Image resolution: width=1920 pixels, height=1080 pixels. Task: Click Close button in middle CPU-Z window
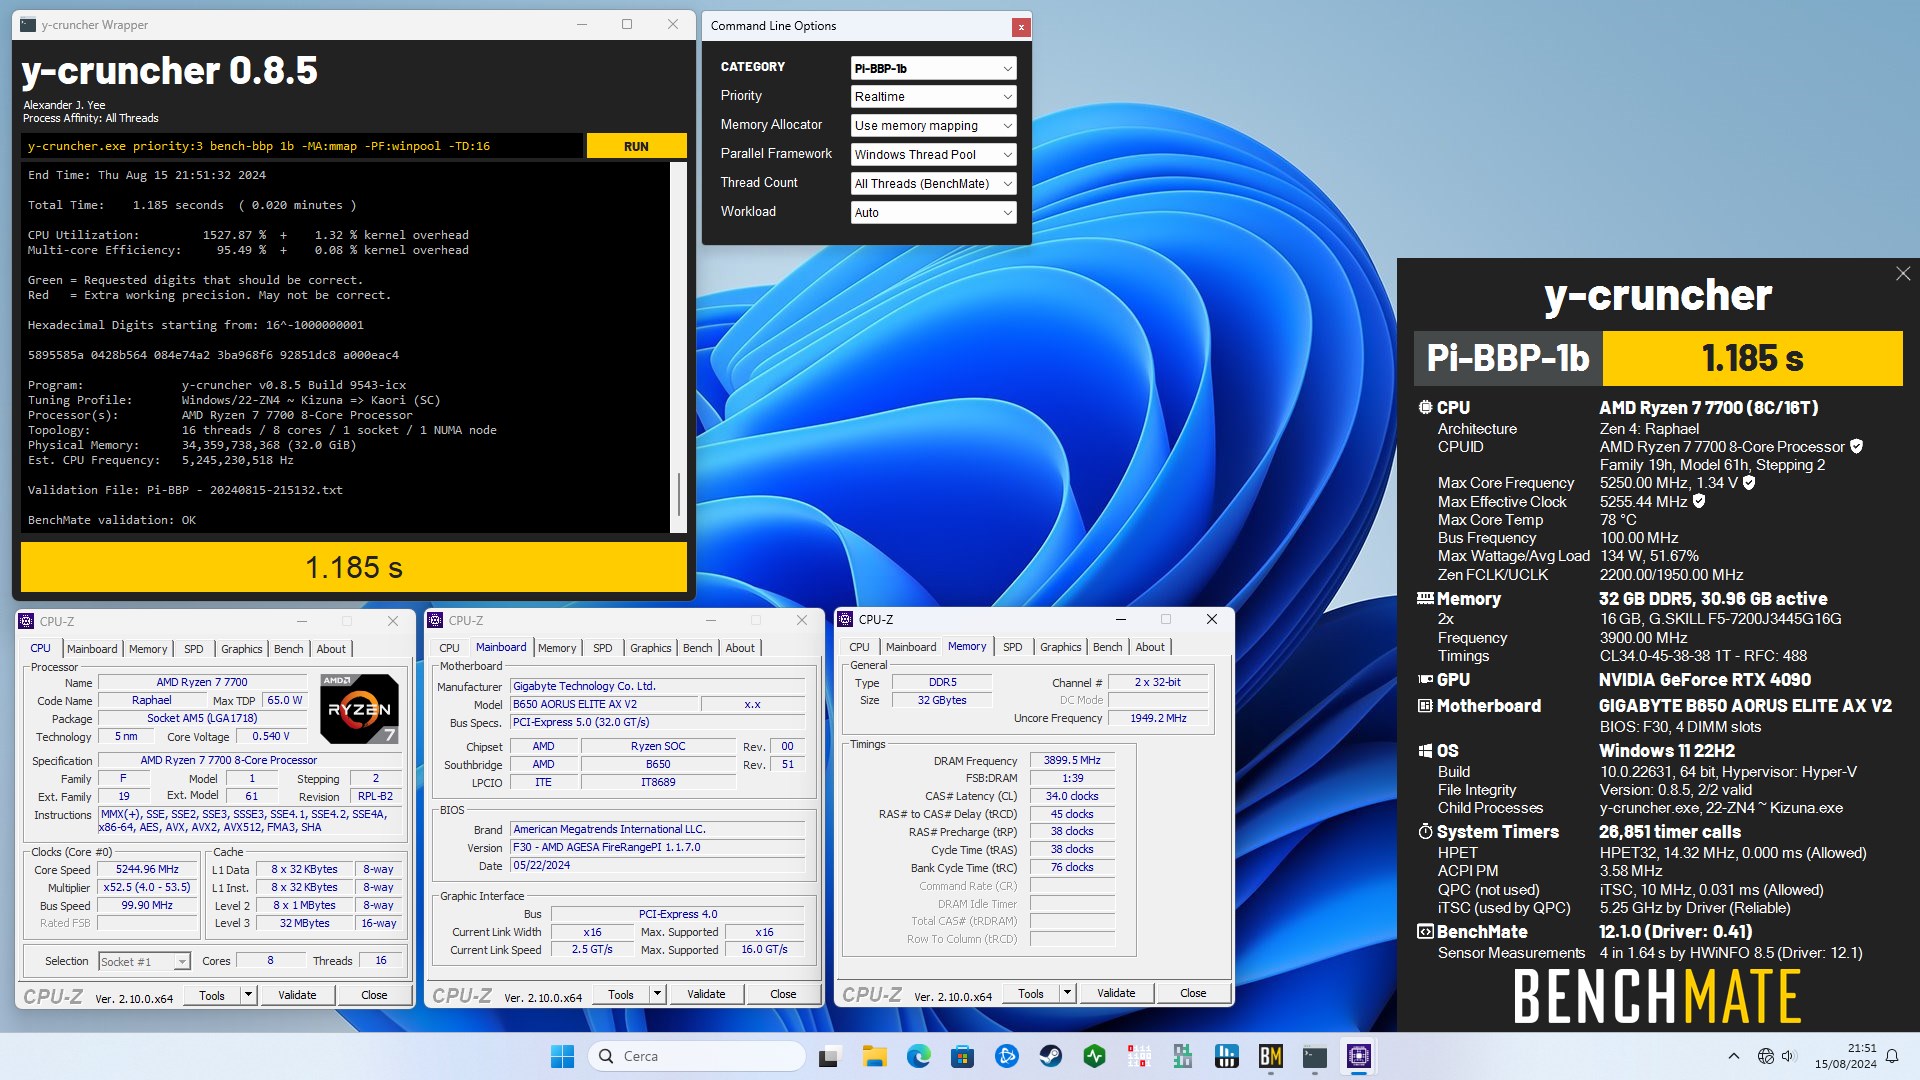pyautogui.click(x=783, y=993)
